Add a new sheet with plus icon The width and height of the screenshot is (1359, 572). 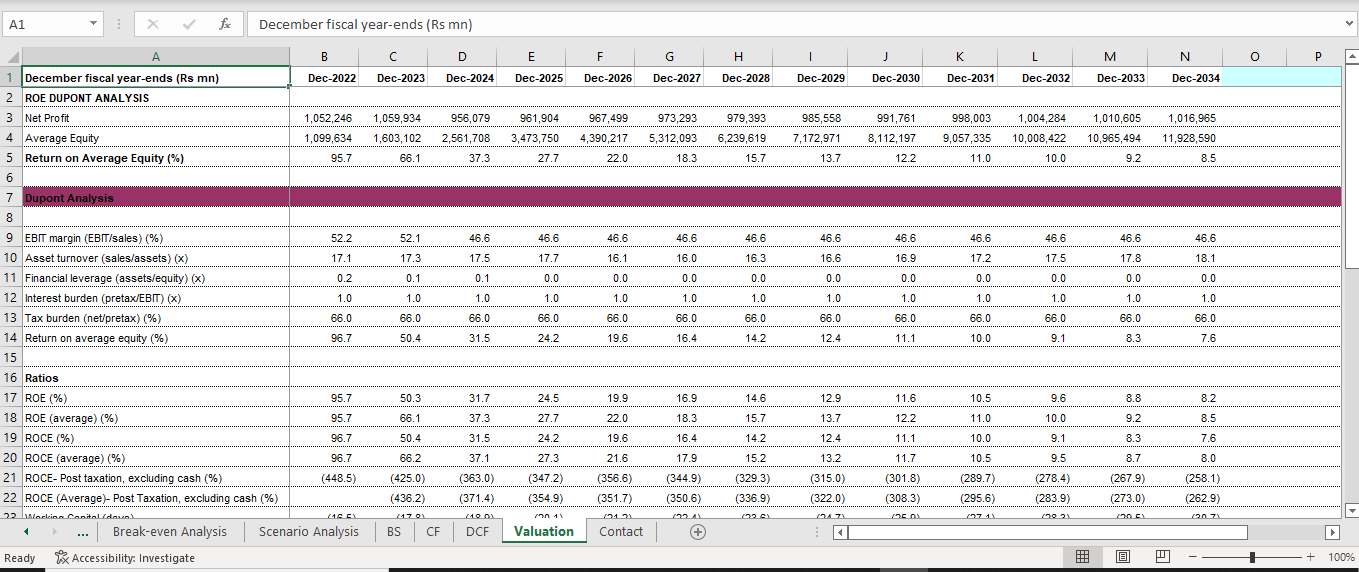(x=698, y=532)
